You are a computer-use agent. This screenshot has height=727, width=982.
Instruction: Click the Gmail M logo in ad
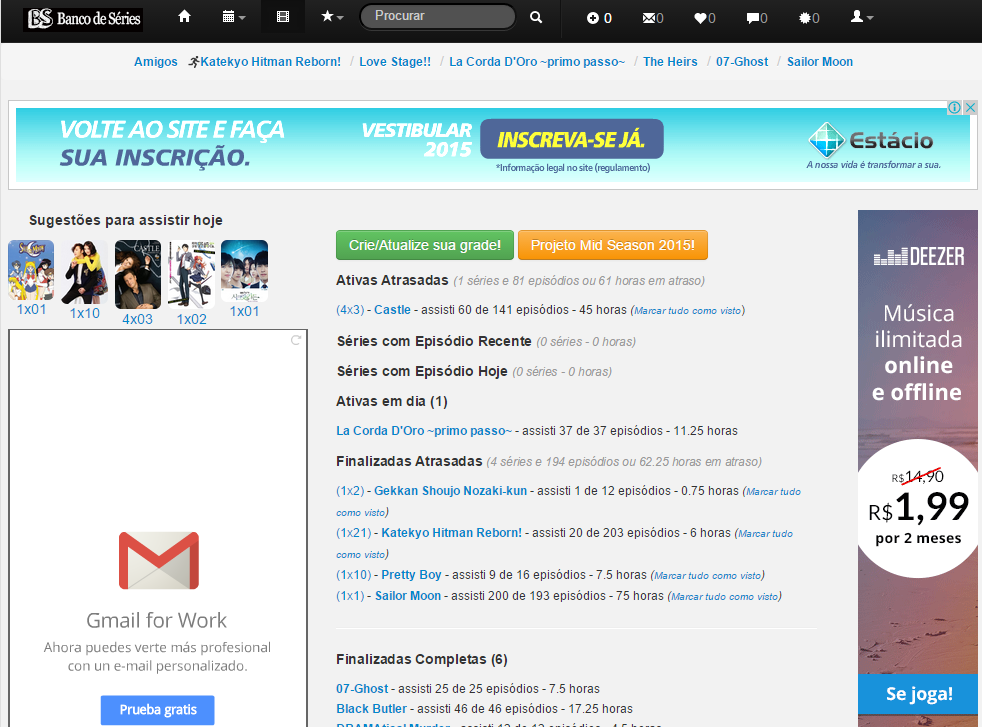[x=159, y=560]
